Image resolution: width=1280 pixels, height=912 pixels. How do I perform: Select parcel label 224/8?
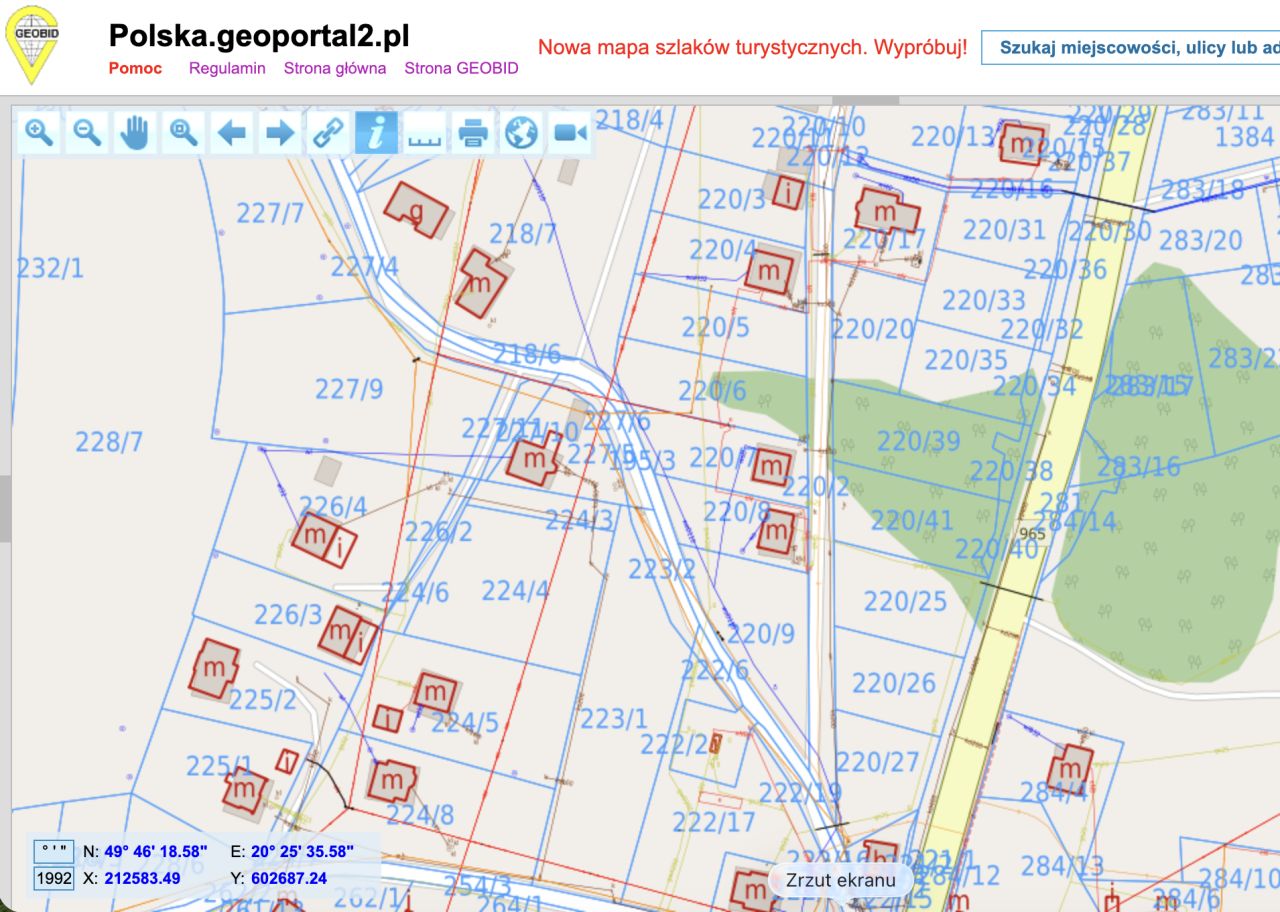420,815
